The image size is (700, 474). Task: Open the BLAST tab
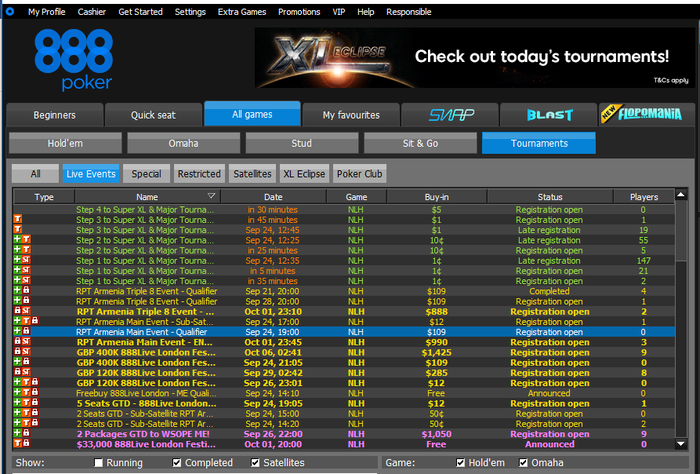549,115
